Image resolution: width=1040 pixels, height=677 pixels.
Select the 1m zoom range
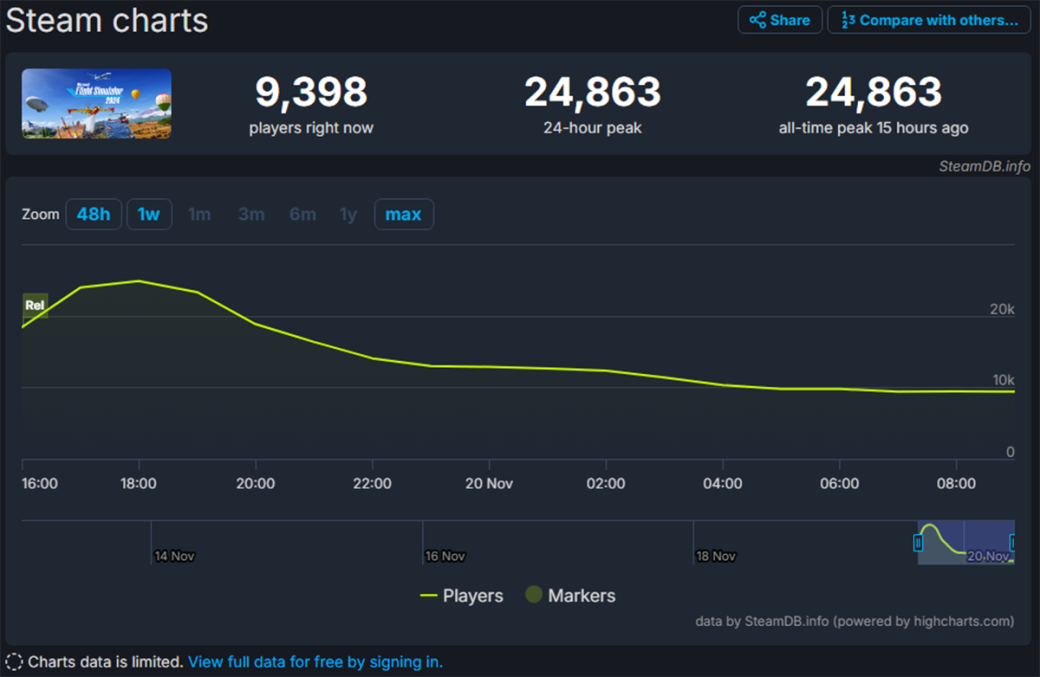tap(199, 214)
